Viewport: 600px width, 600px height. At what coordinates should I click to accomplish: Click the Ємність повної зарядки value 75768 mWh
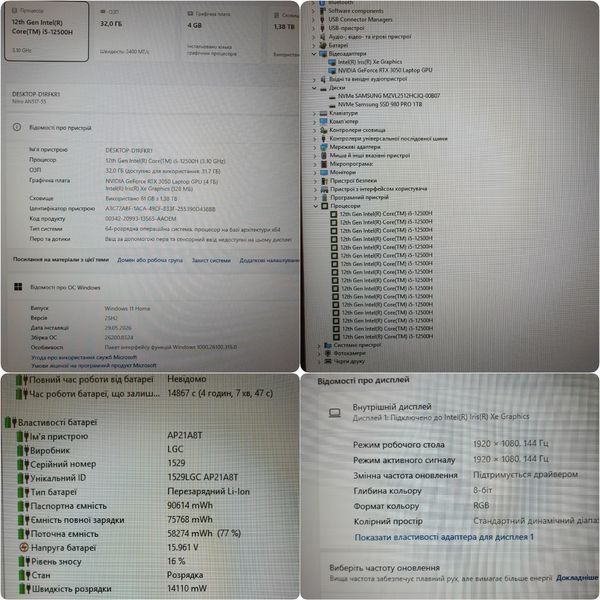(190, 520)
